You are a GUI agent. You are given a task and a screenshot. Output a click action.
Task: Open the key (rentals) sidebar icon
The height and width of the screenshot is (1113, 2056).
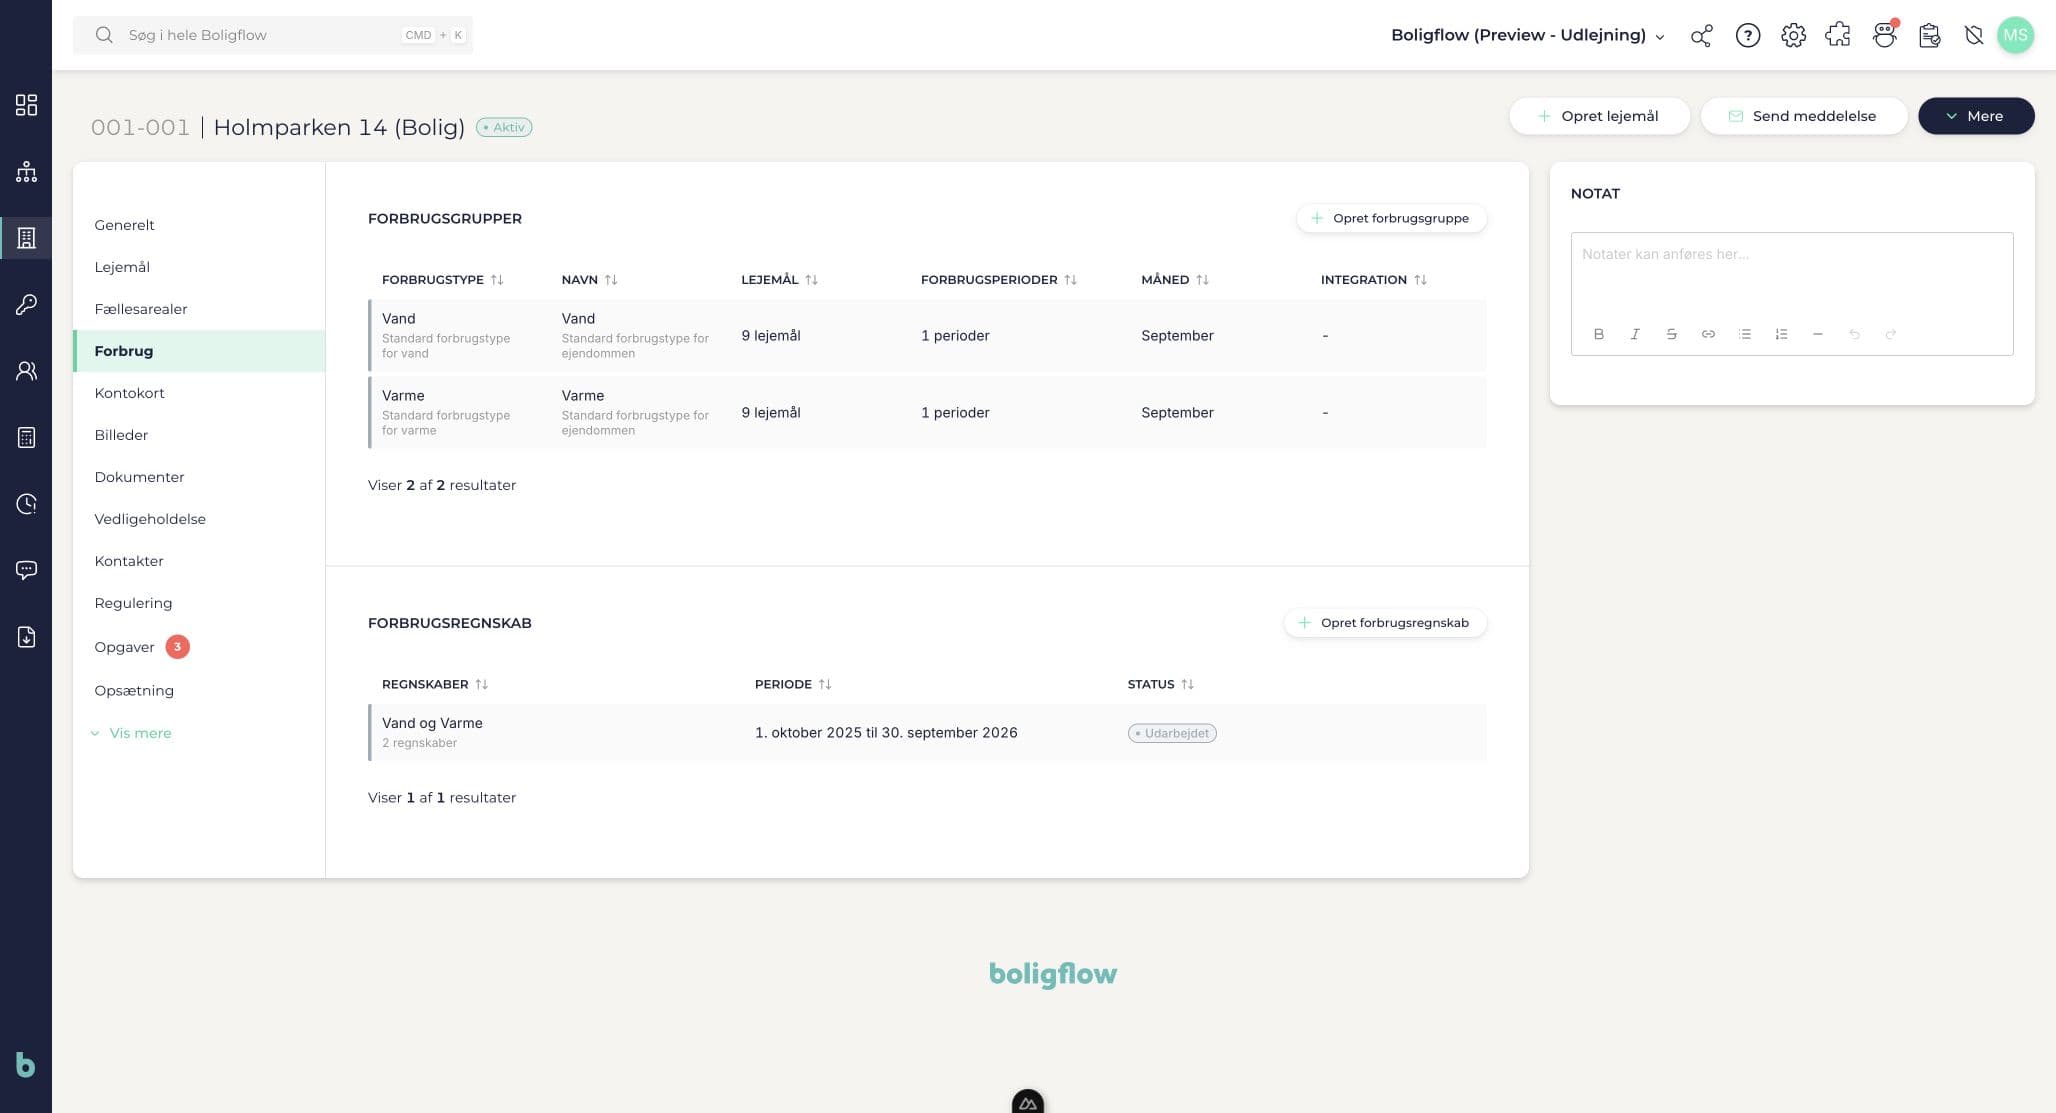(26, 304)
